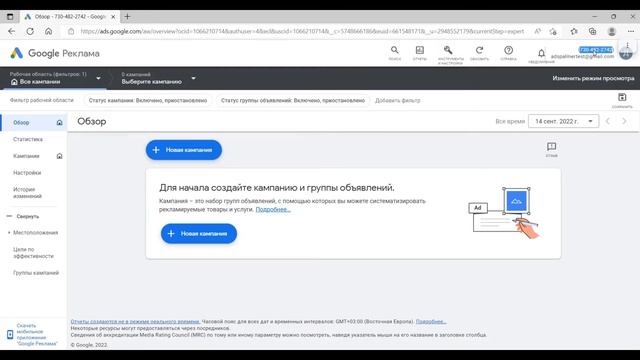The height and width of the screenshot is (360, 640).
Task: Click the Google Реклама logo
Action: coord(55,53)
